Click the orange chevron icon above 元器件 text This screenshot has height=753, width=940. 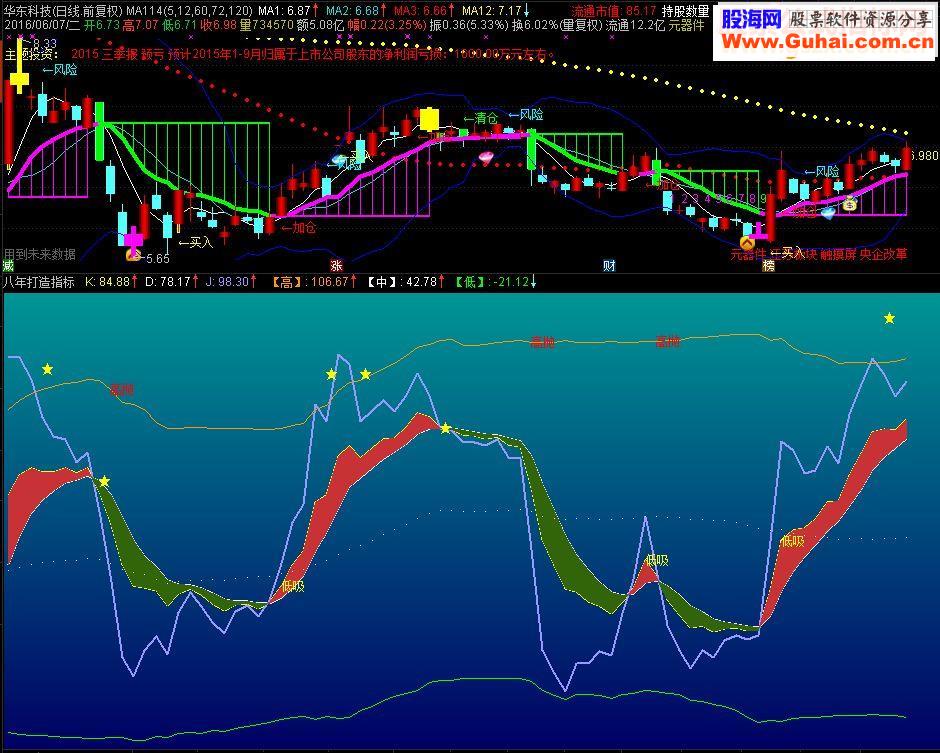747,243
